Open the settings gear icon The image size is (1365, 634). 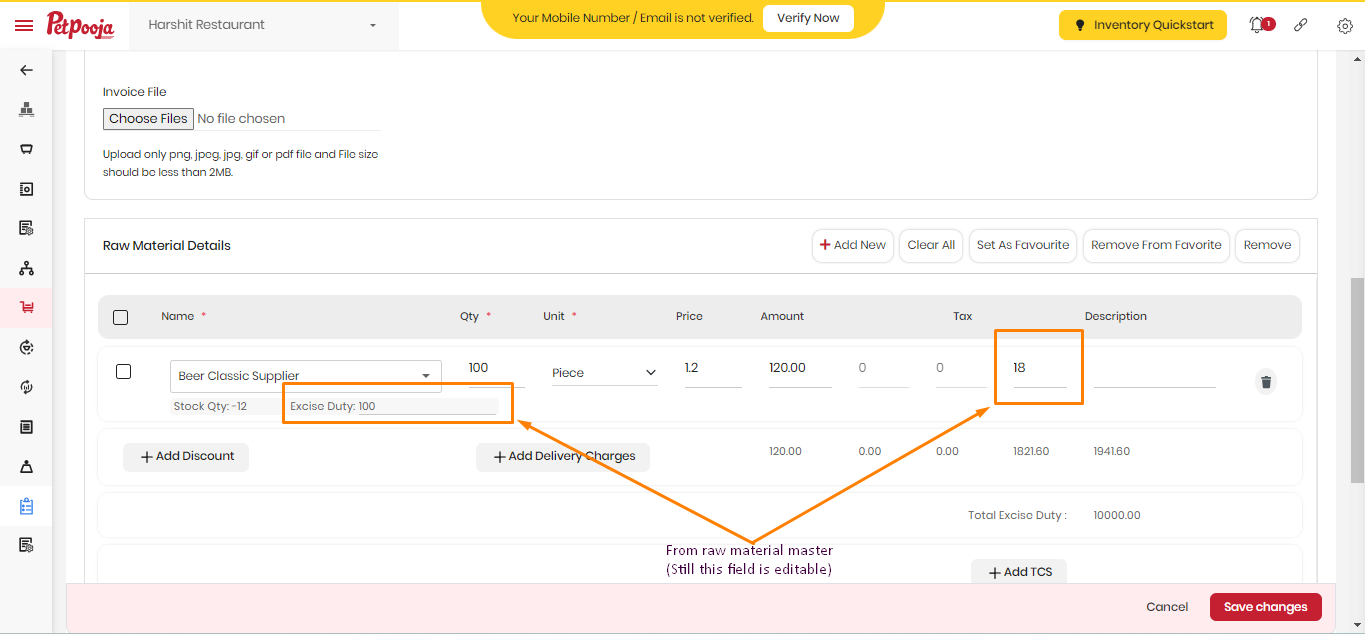[1345, 25]
